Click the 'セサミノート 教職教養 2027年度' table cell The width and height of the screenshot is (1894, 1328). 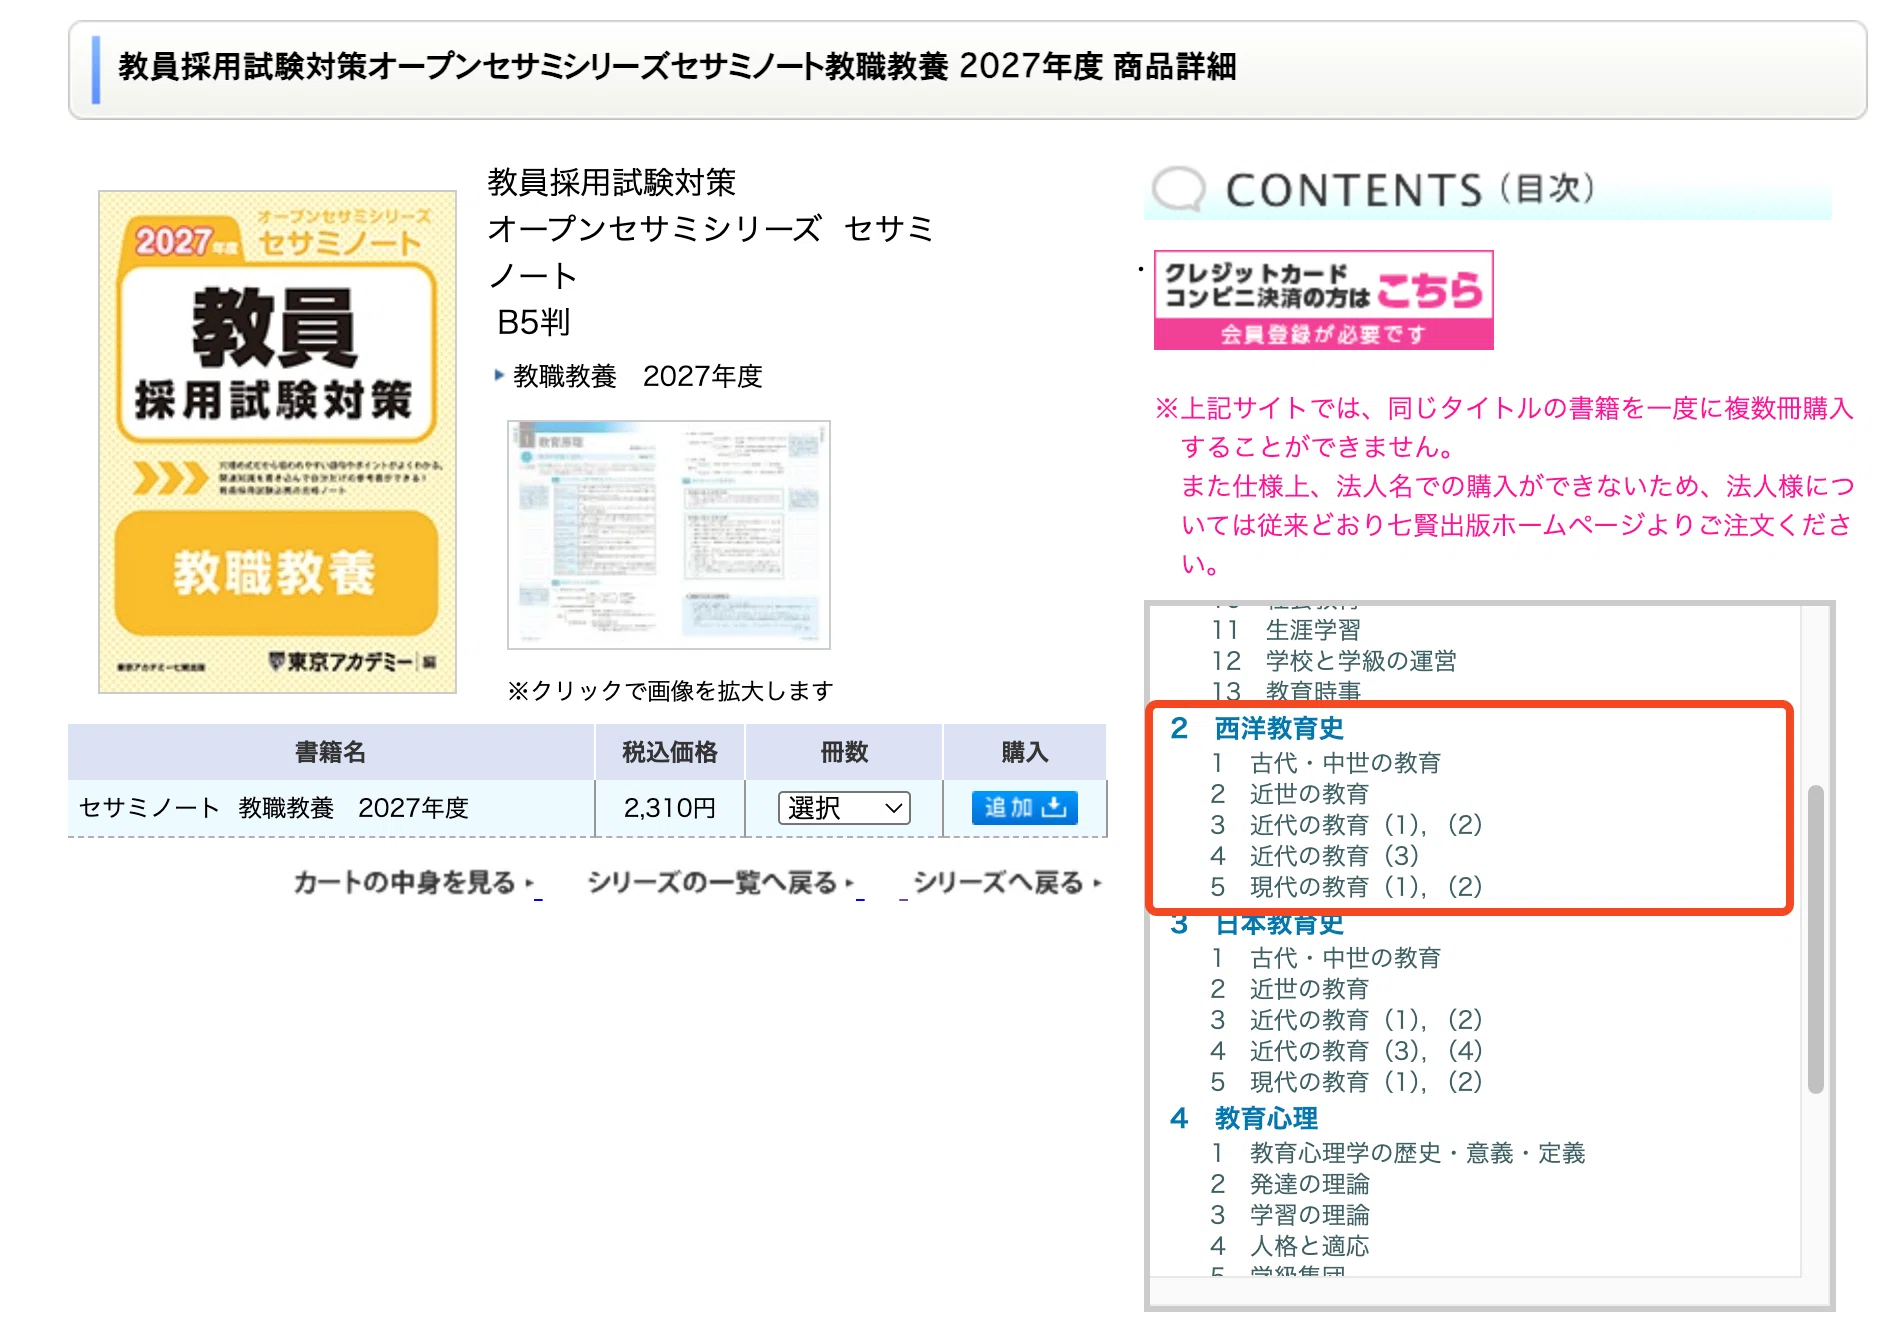[x=331, y=808]
